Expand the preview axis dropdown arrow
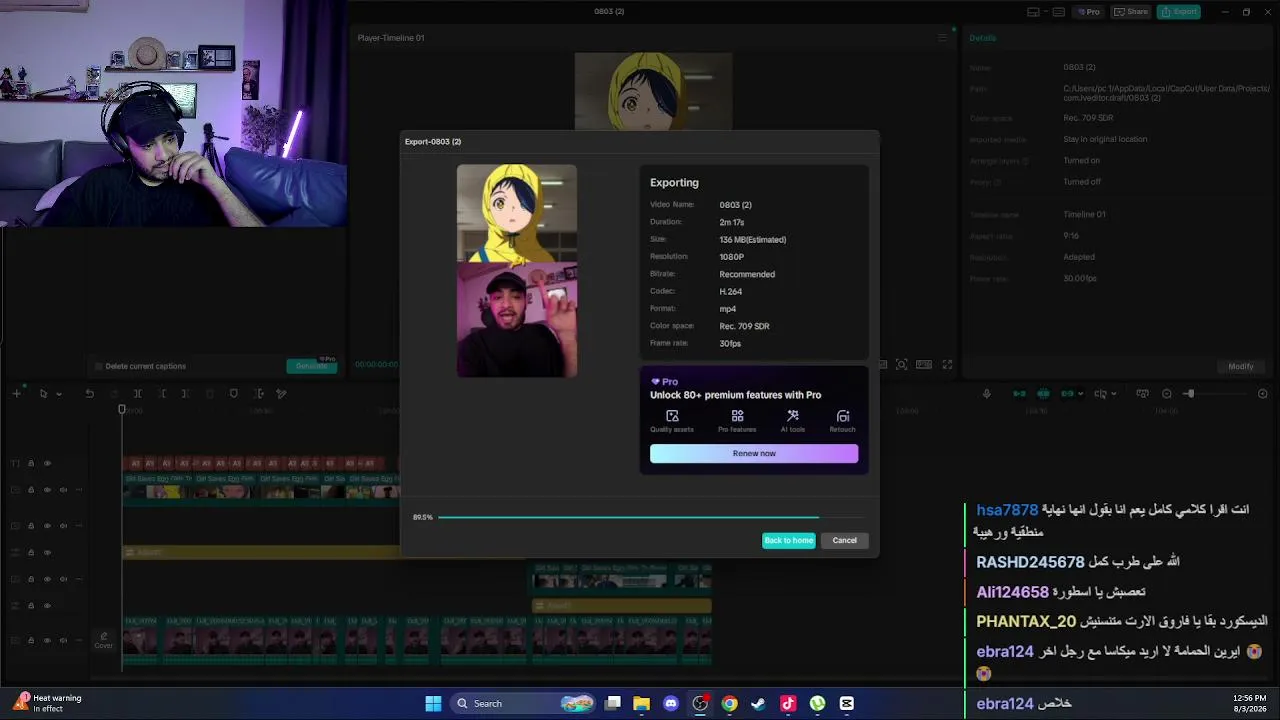The height and width of the screenshot is (720, 1280). (1113, 394)
